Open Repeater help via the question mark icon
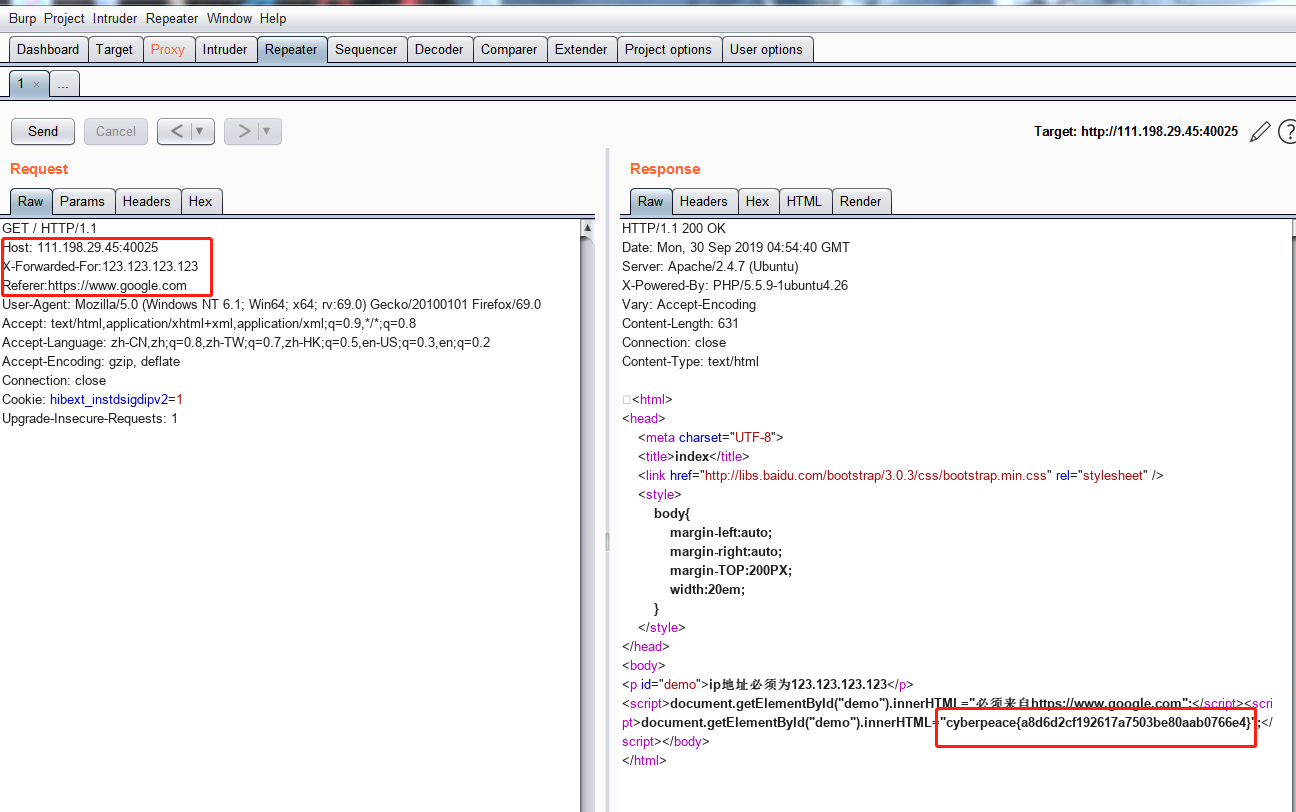Screen dimensions: 1296x812 coord(1289,130)
